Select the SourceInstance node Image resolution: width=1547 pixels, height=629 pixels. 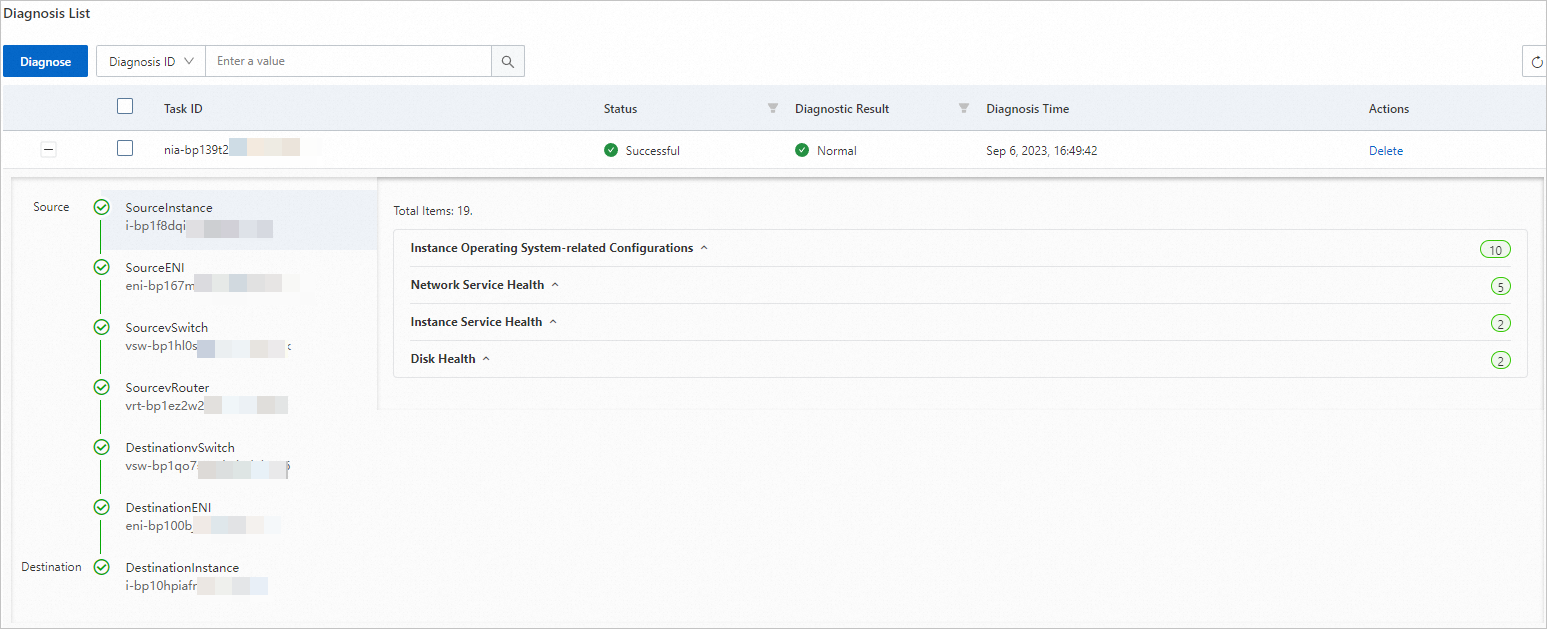(x=239, y=218)
